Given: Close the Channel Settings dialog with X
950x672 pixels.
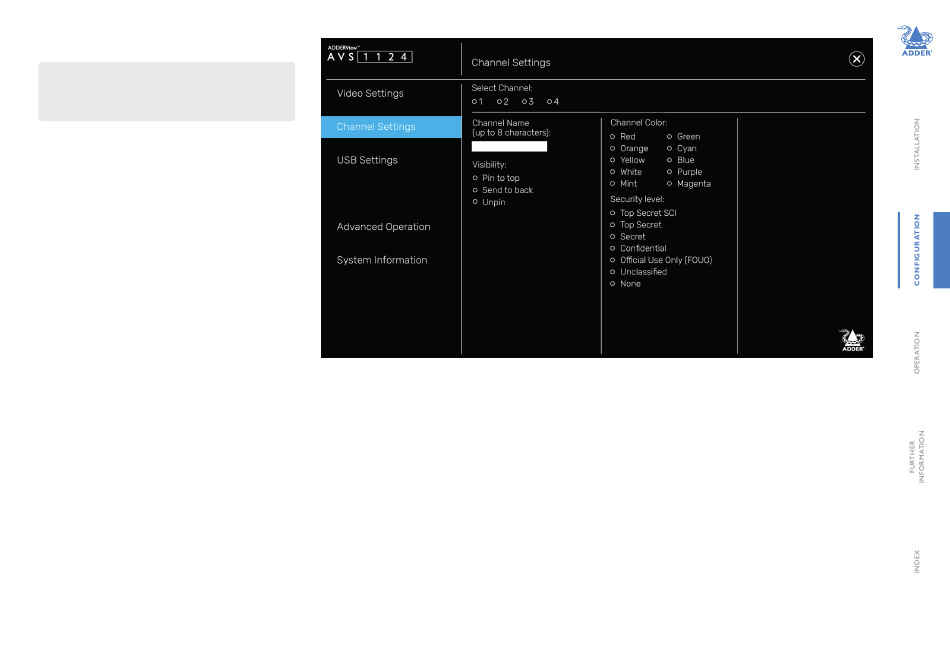Looking at the screenshot, I should coord(856,59).
